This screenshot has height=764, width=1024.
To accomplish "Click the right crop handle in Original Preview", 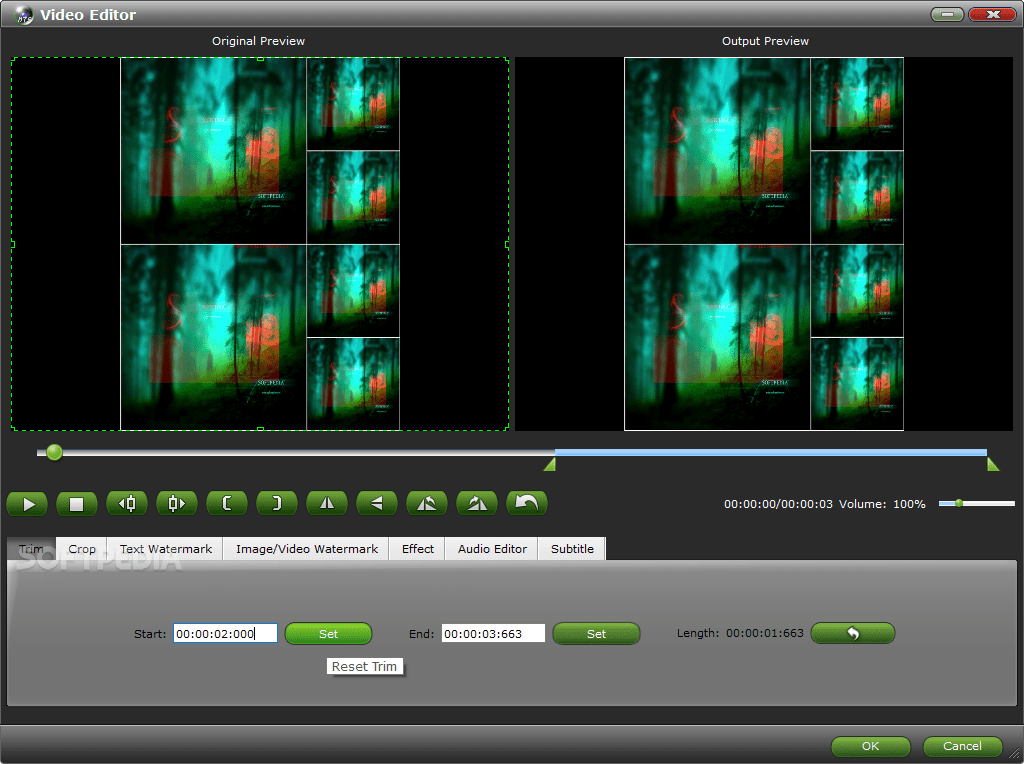I will [507, 244].
